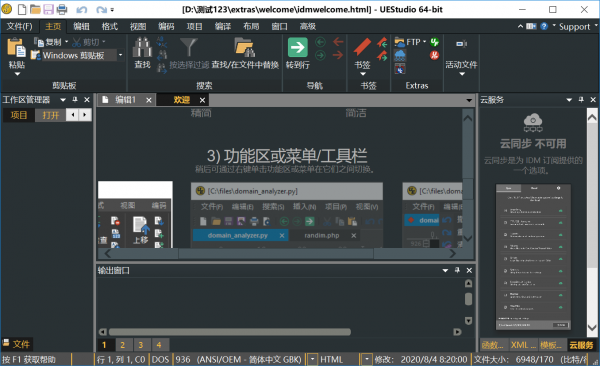Click the find next binoculars icon
This screenshot has width=600, height=366.
point(162,68)
